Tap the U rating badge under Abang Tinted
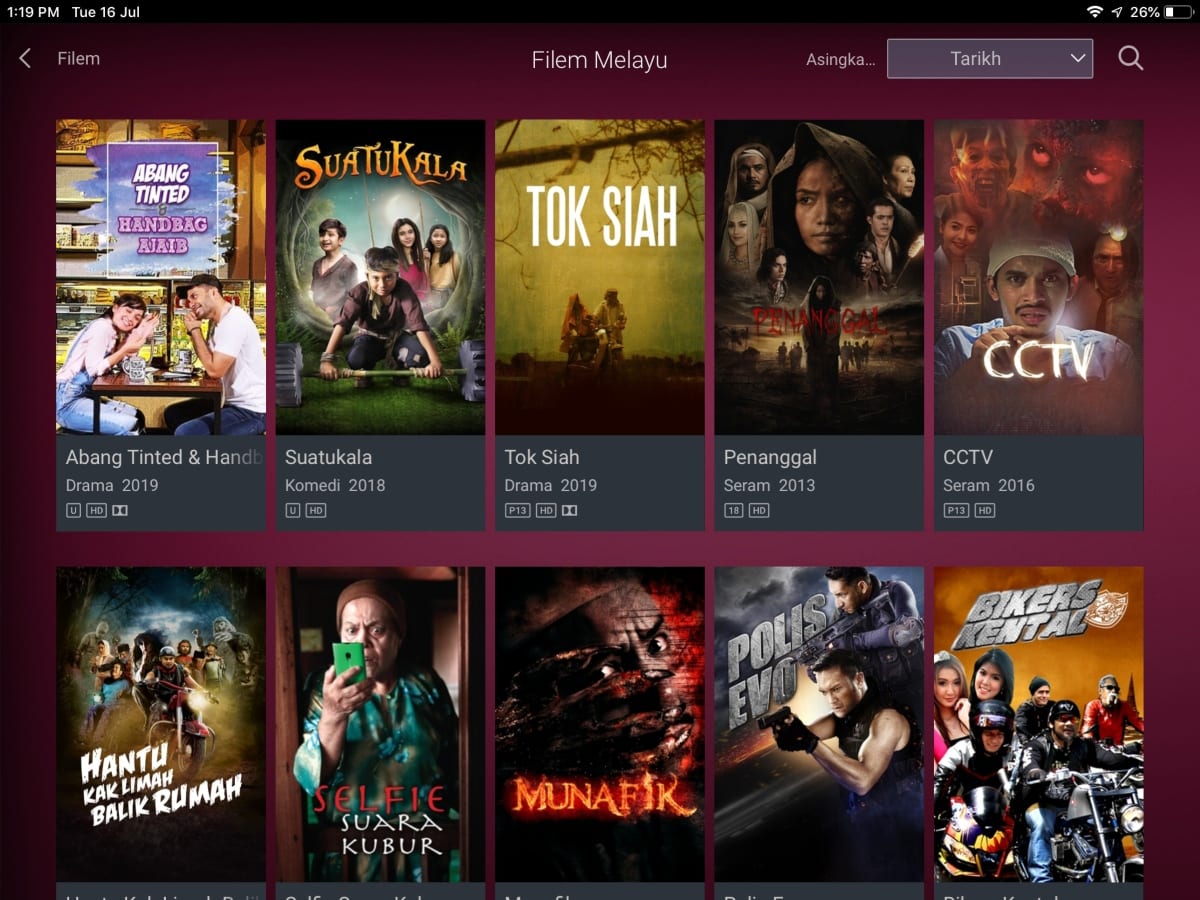The height and width of the screenshot is (900, 1200). point(73,510)
